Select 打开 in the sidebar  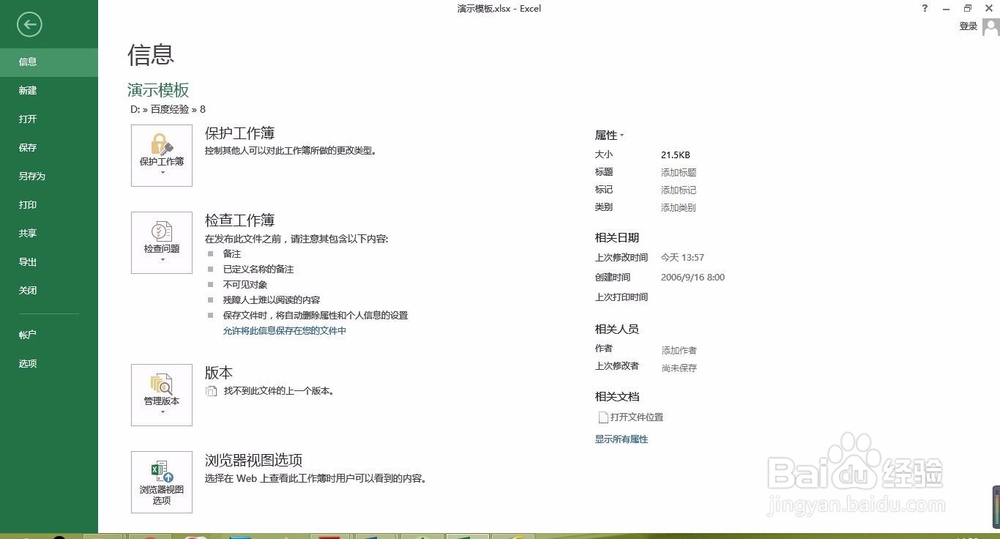(x=49, y=119)
